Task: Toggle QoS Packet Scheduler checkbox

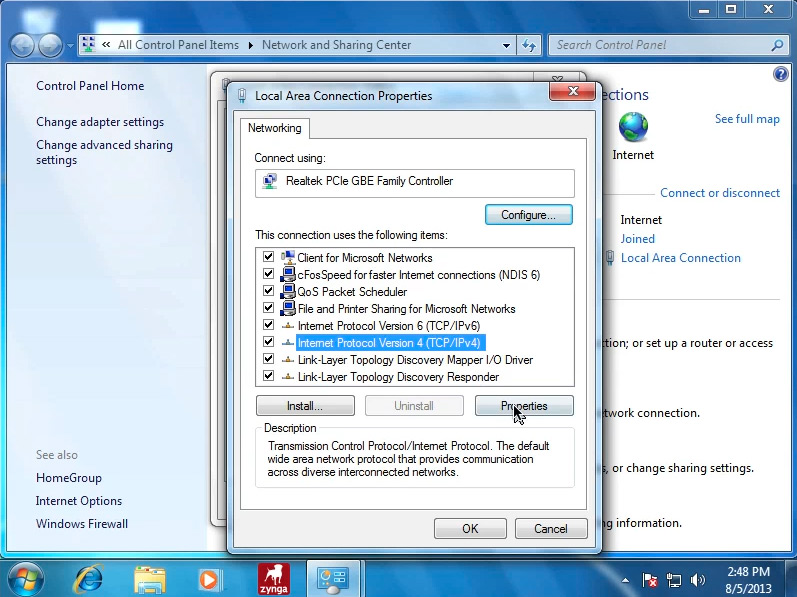Action: (x=268, y=291)
